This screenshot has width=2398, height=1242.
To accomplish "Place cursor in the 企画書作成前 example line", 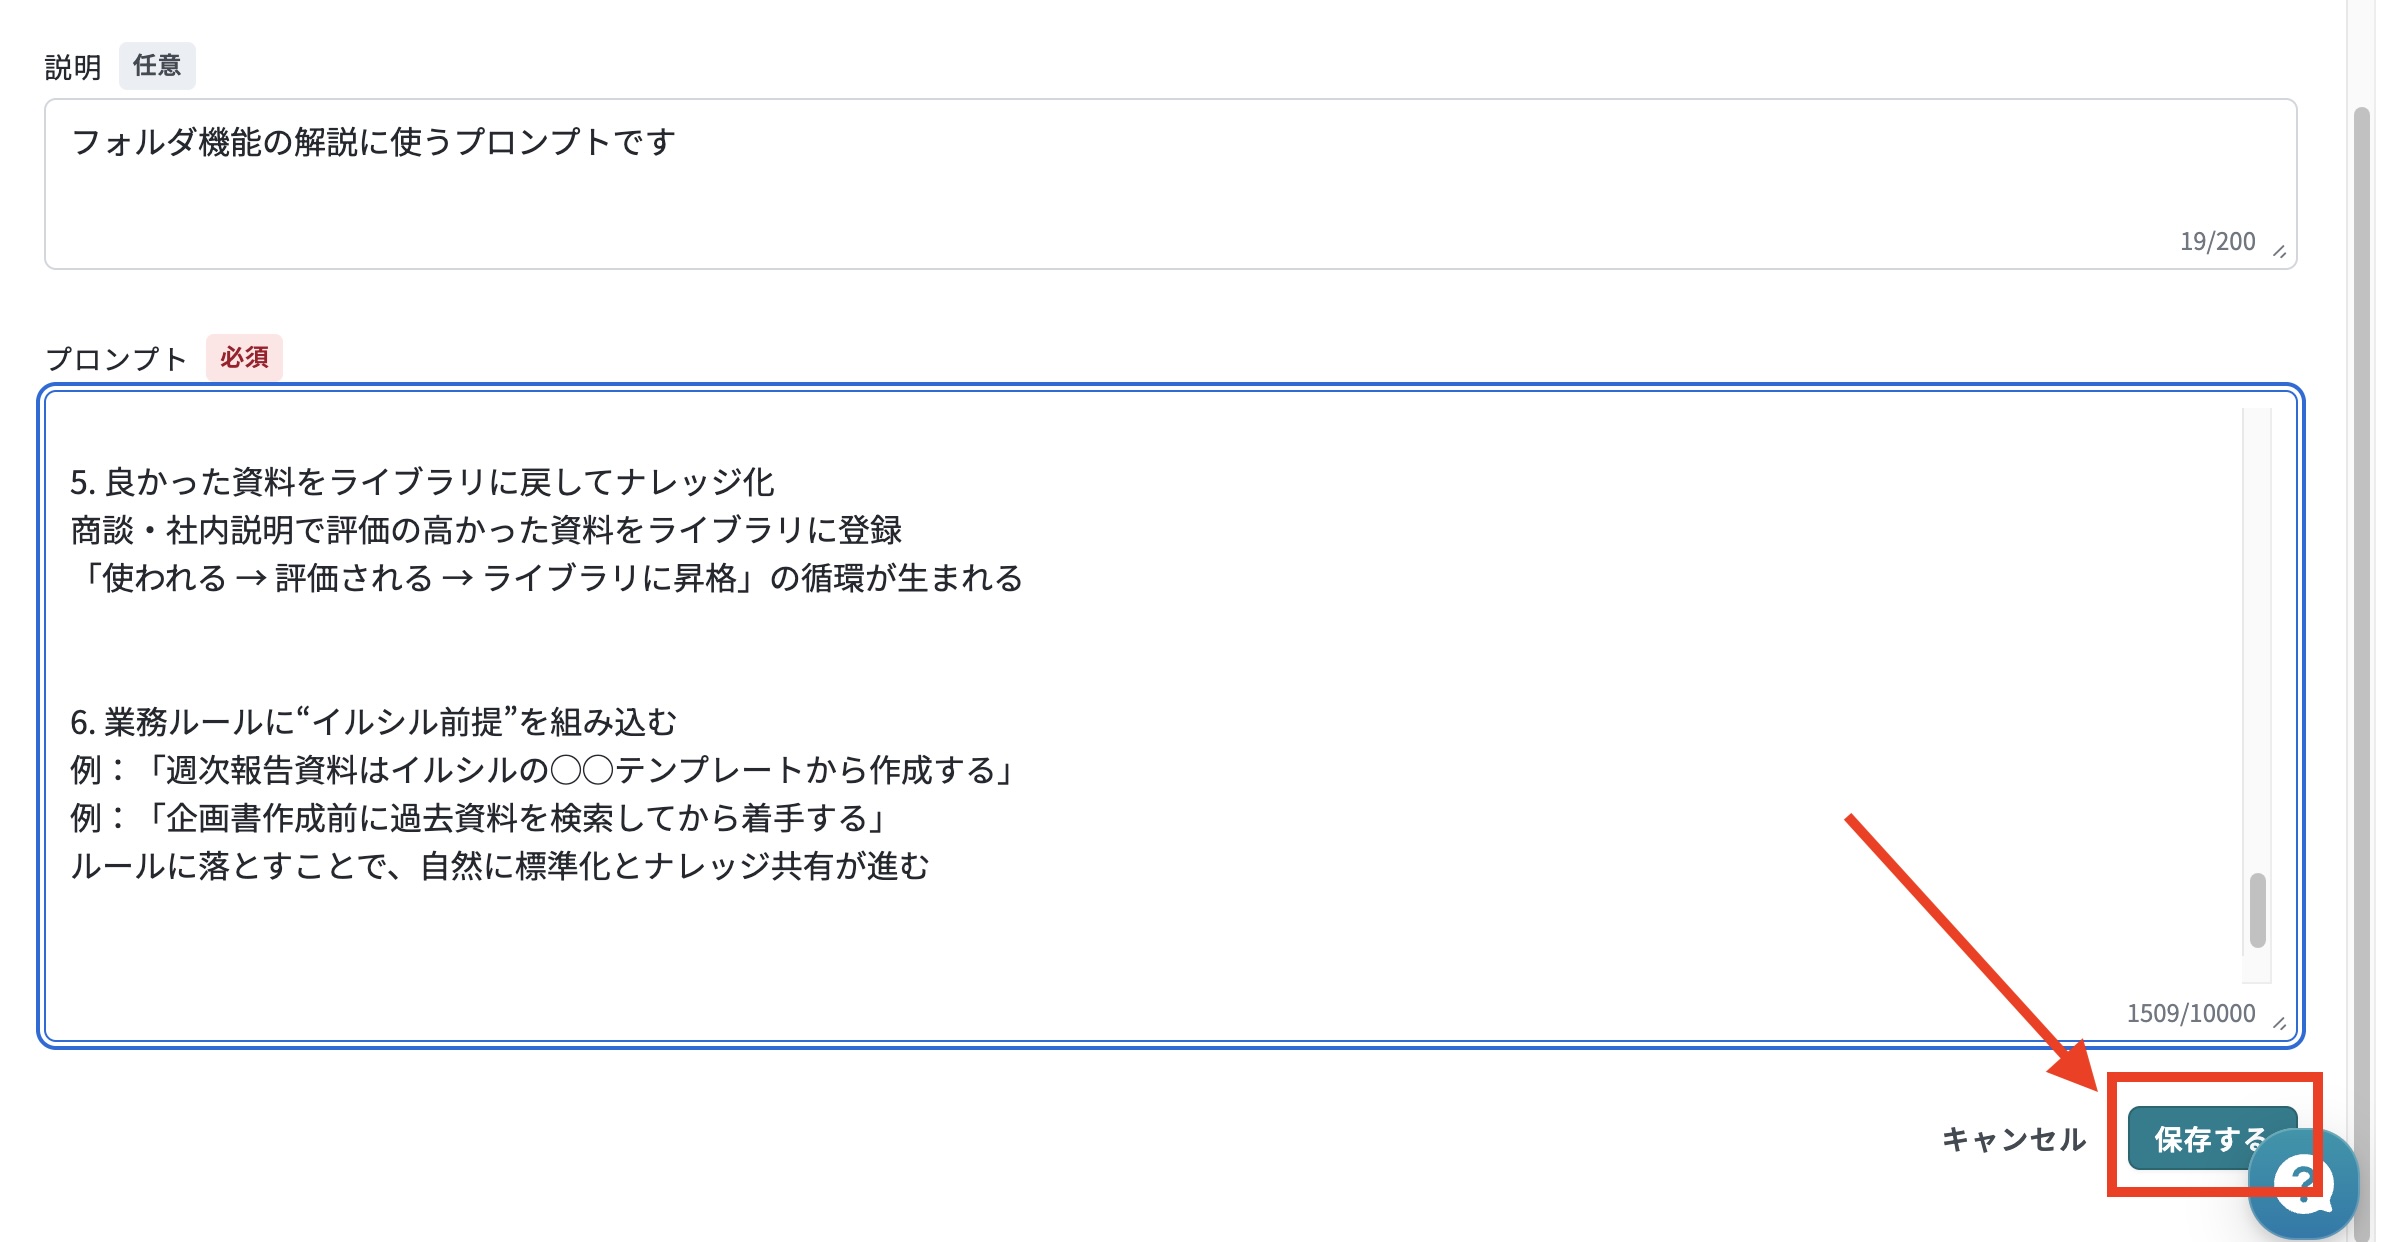I will click(x=480, y=818).
